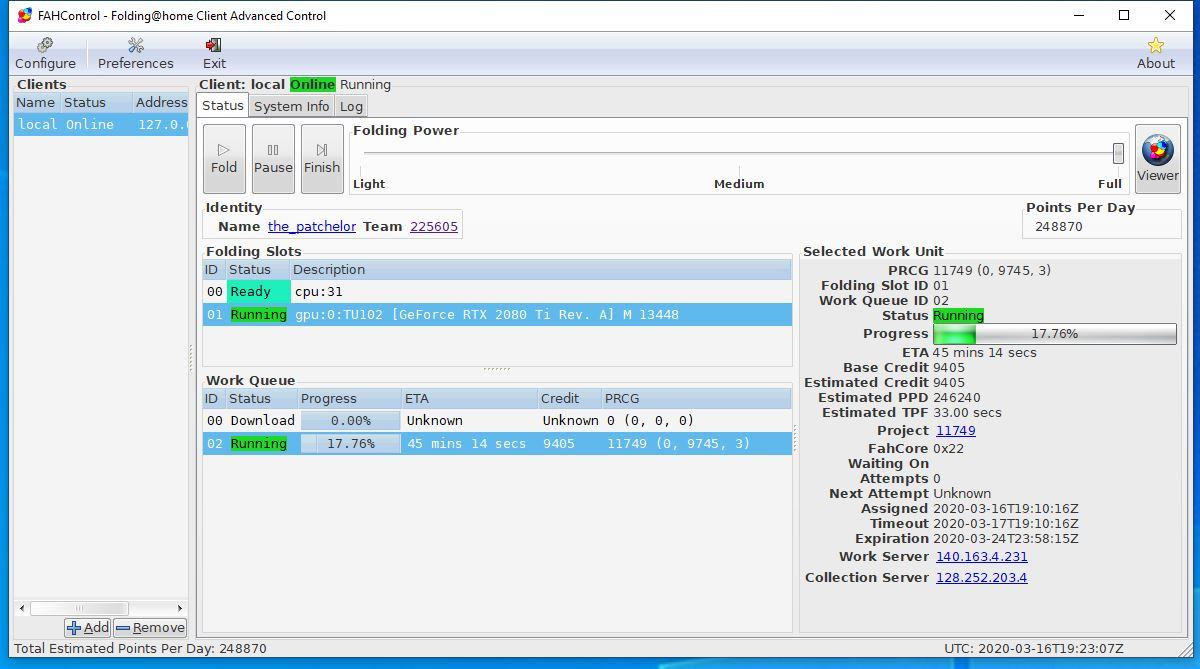
Task: Select the local client row
Action: click(x=101, y=125)
